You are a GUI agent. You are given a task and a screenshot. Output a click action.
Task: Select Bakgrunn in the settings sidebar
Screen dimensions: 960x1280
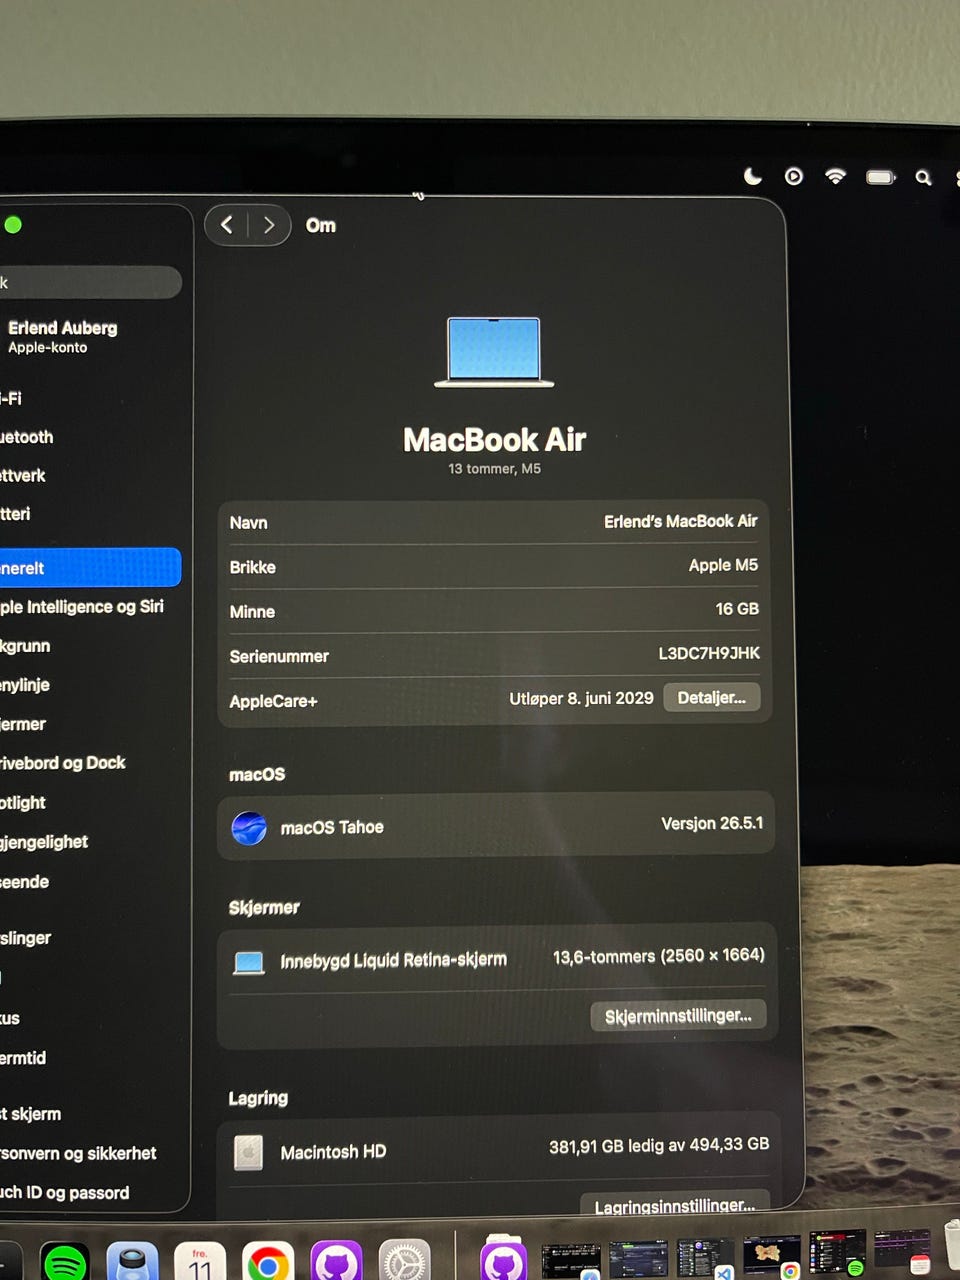pyautogui.click(x=26, y=646)
